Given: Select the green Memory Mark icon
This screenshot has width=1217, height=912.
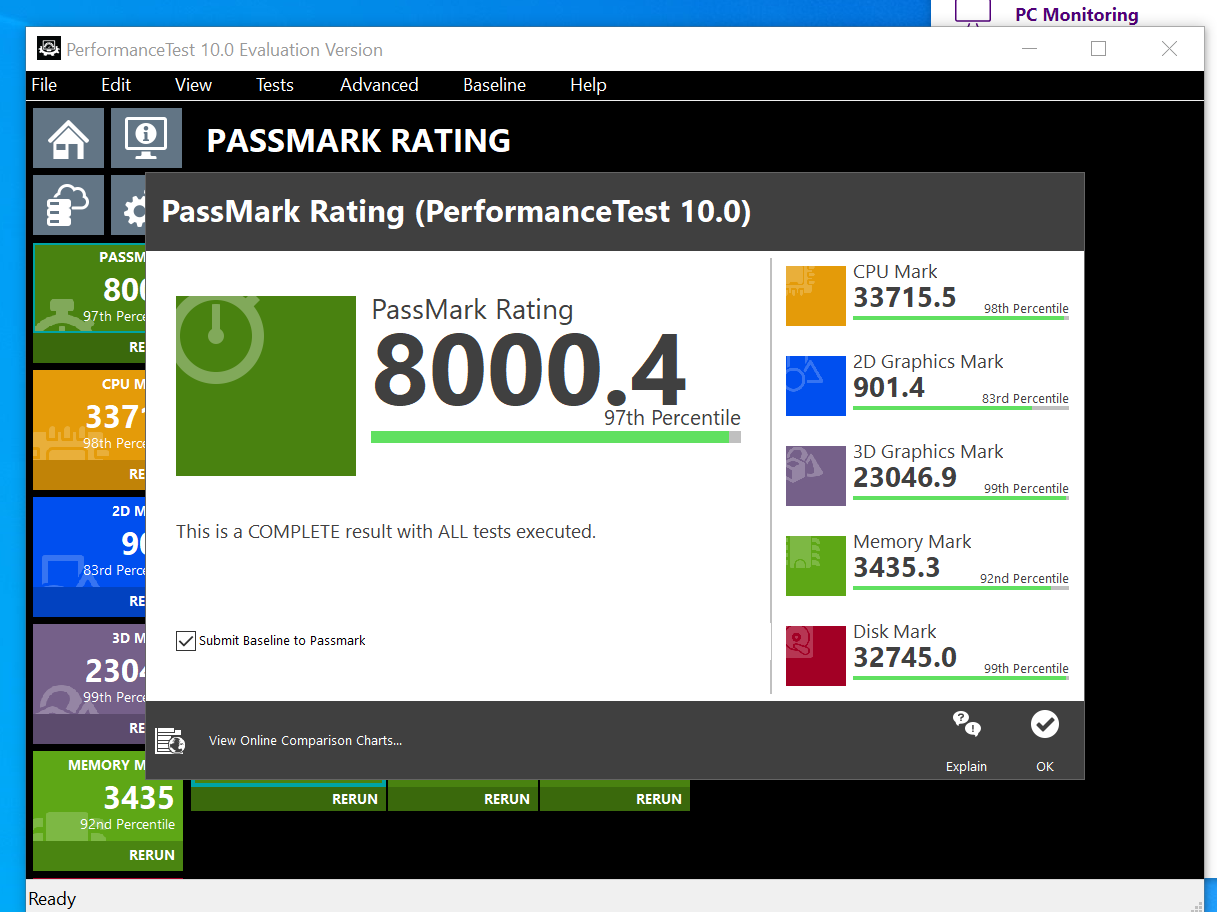Looking at the screenshot, I should (x=815, y=565).
